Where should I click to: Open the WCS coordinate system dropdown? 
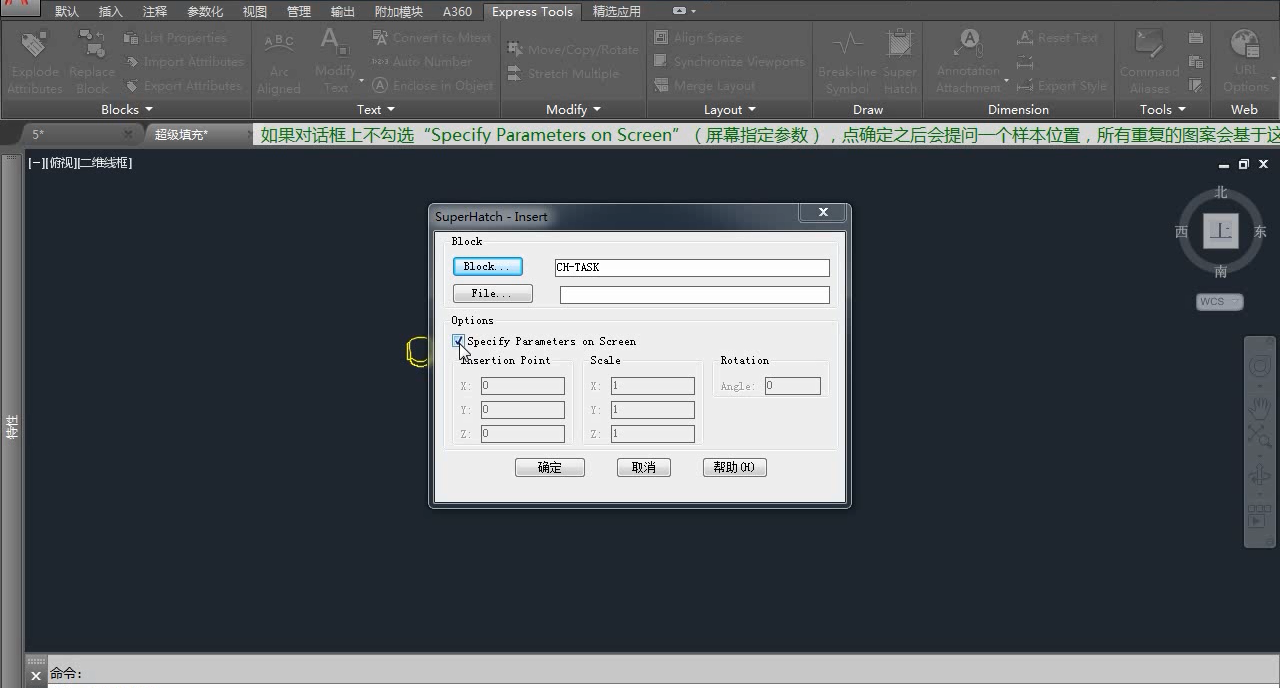click(x=1220, y=301)
